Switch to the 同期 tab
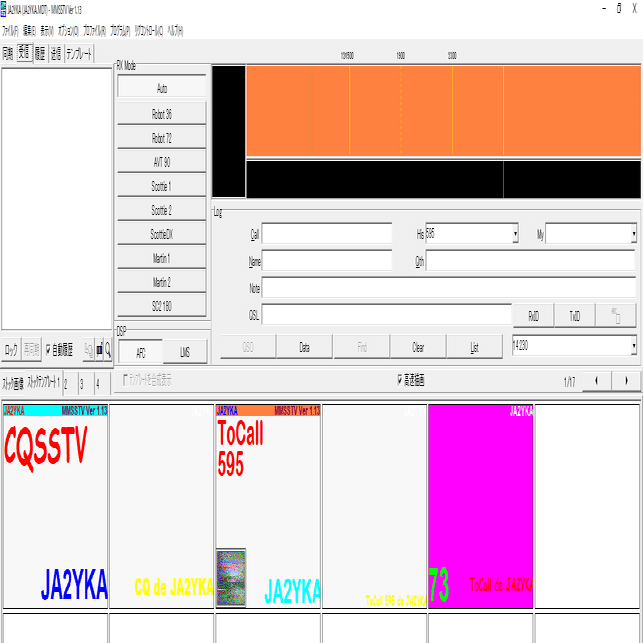643x643 pixels. point(8,53)
